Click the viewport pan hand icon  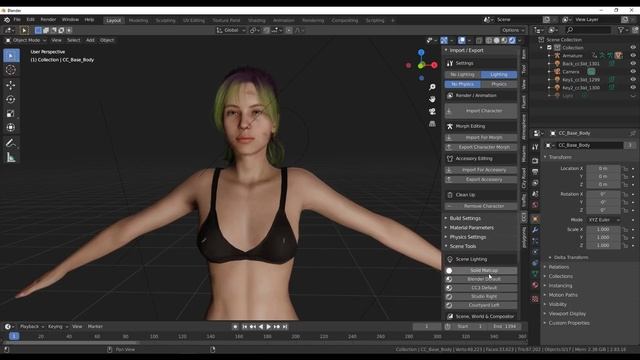point(432,99)
